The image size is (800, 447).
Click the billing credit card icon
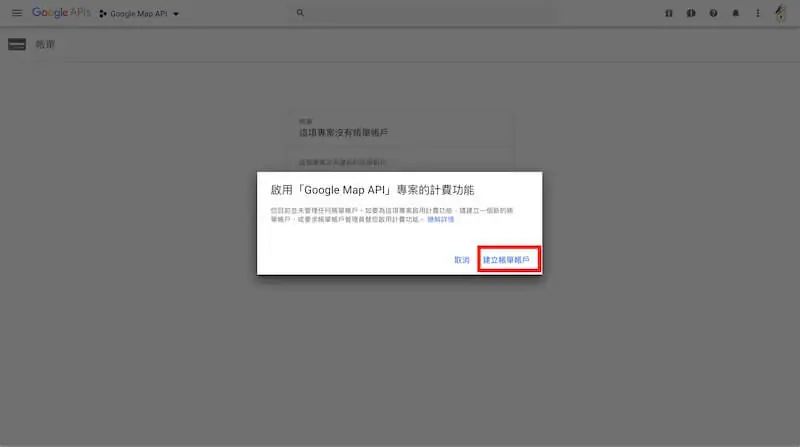click(x=17, y=44)
